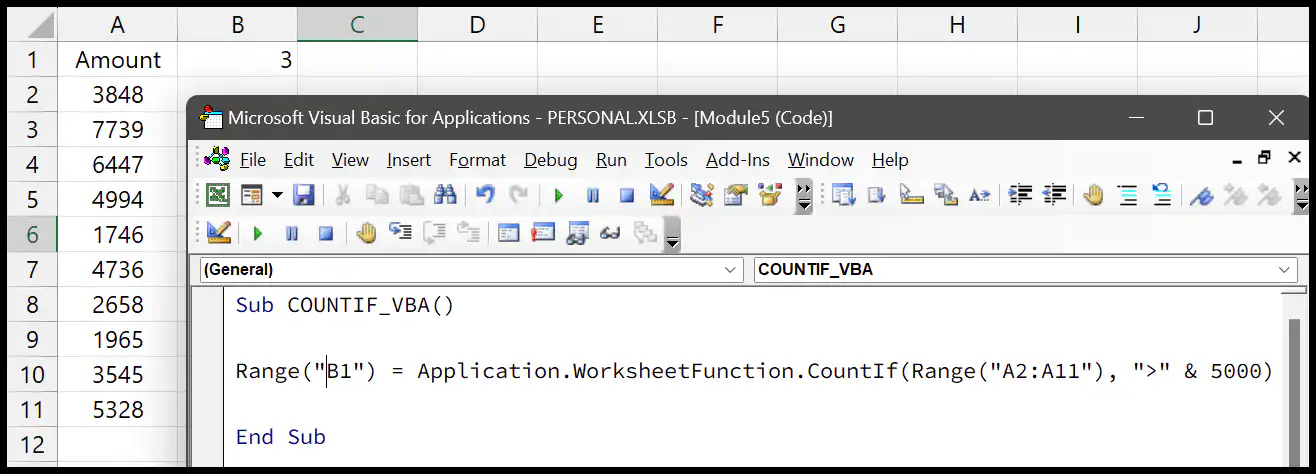1316x474 pixels.
Task: Click Break pause icon in Standard toolbar
Action: tap(592, 196)
